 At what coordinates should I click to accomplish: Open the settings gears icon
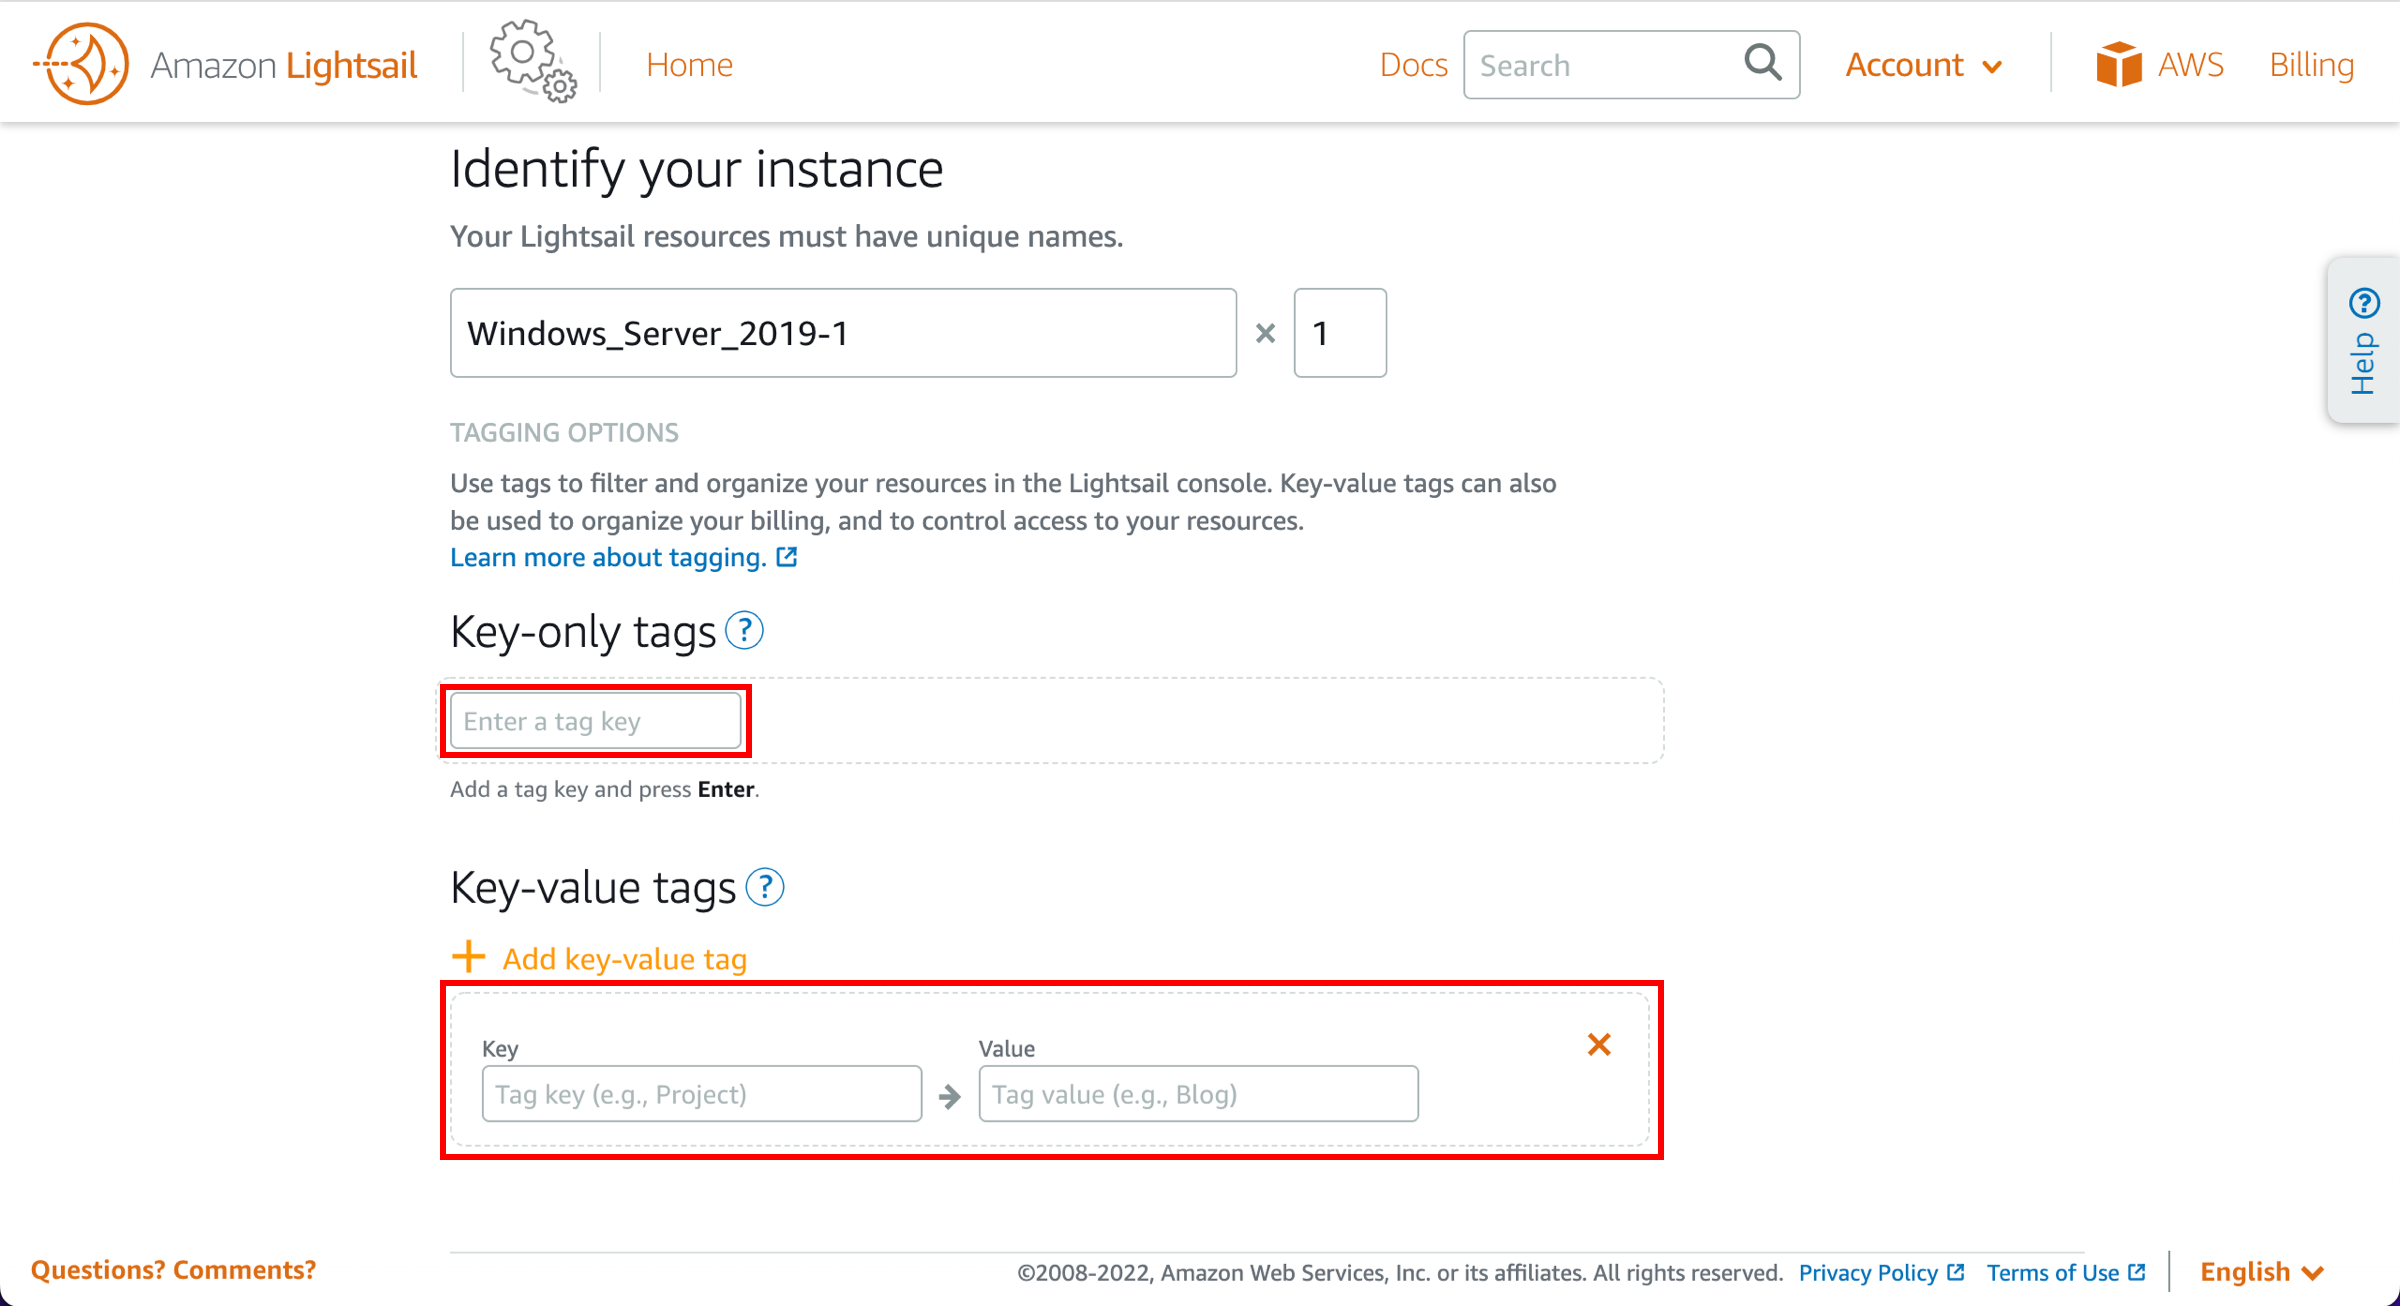tap(533, 62)
